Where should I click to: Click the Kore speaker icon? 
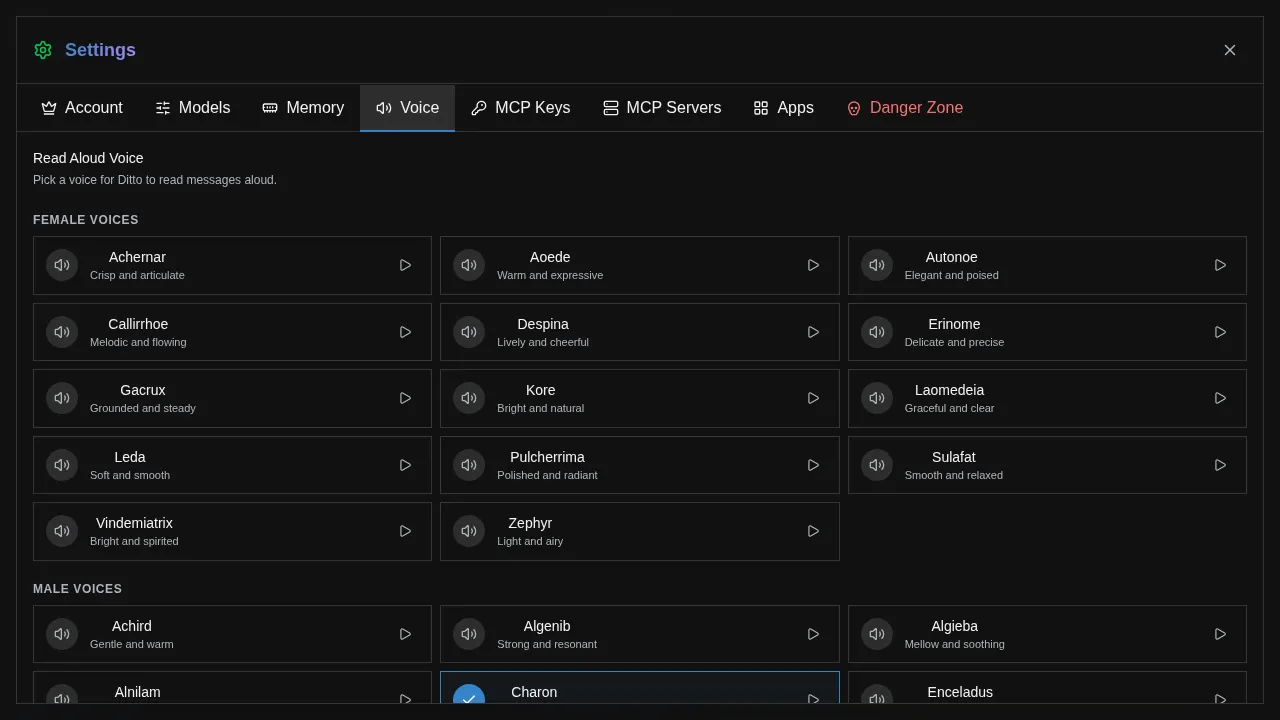[469, 398]
